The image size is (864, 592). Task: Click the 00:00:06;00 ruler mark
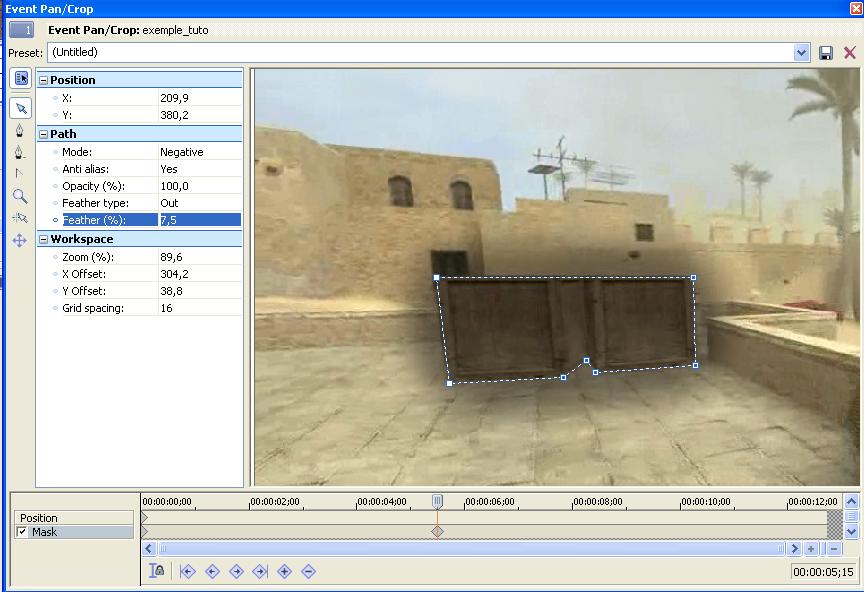[489, 502]
